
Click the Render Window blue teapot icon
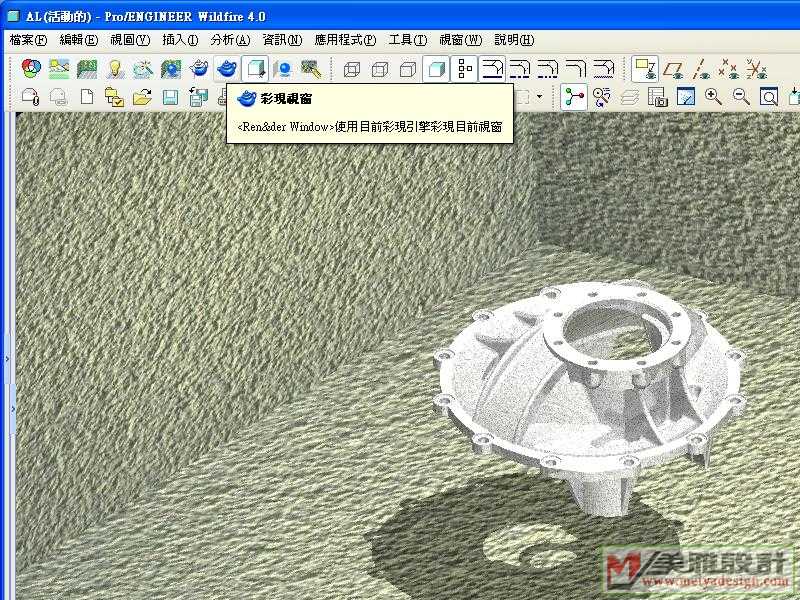coord(227,68)
